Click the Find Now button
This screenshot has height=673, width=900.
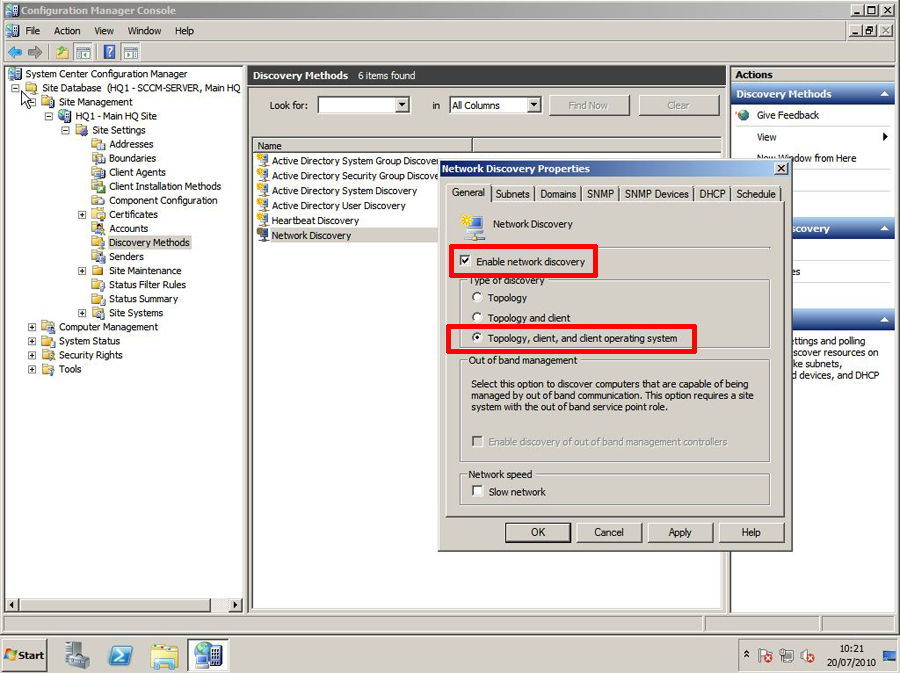tap(588, 106)
